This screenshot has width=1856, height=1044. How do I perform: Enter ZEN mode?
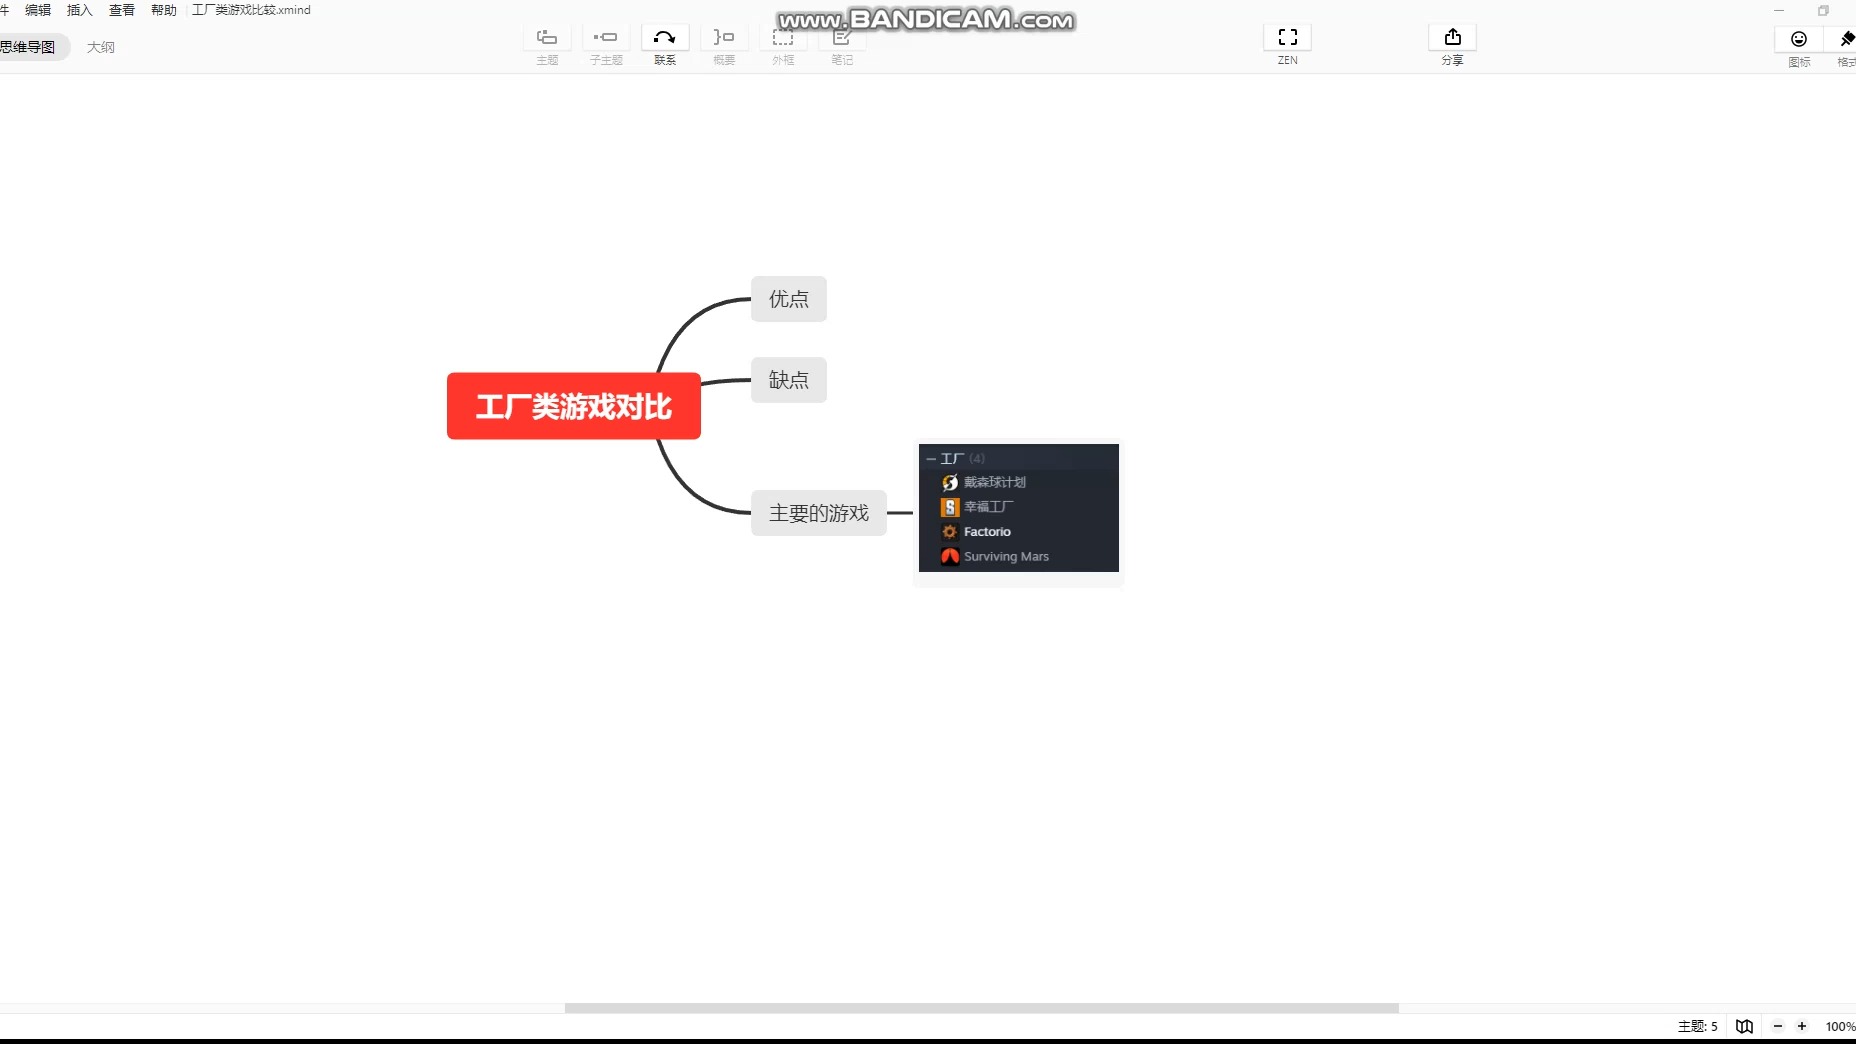click(1288, 37)
